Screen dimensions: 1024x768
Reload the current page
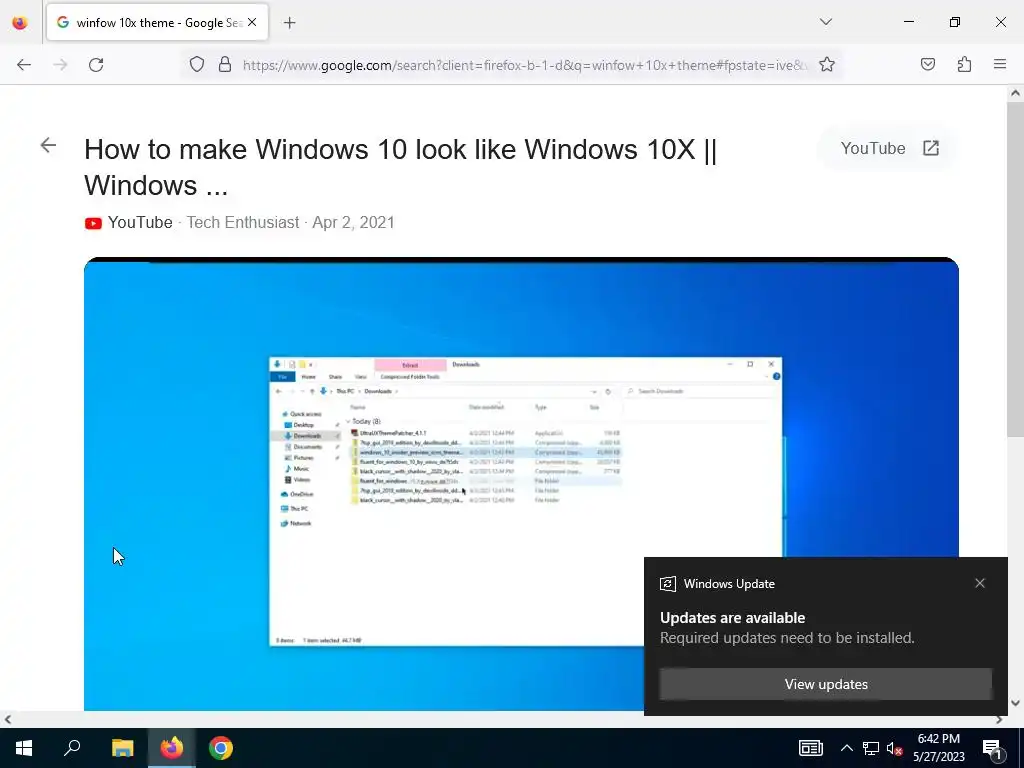96,65
